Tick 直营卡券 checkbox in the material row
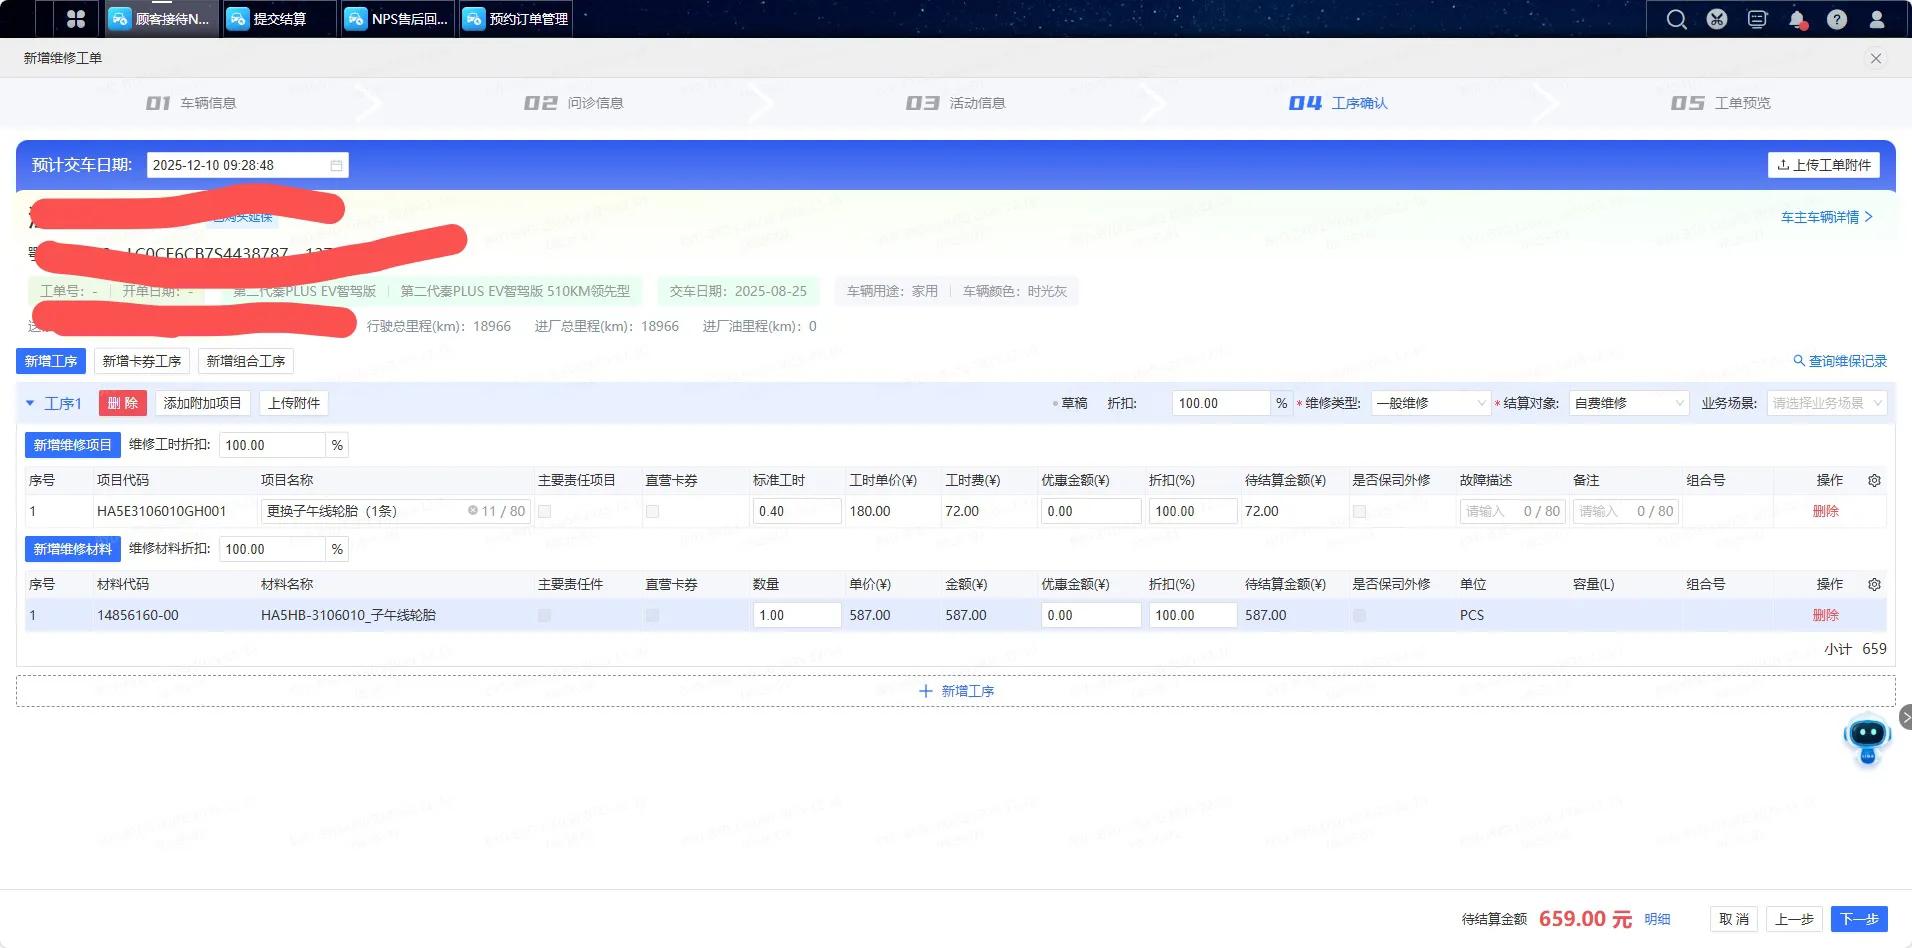 tap(652, 615)
